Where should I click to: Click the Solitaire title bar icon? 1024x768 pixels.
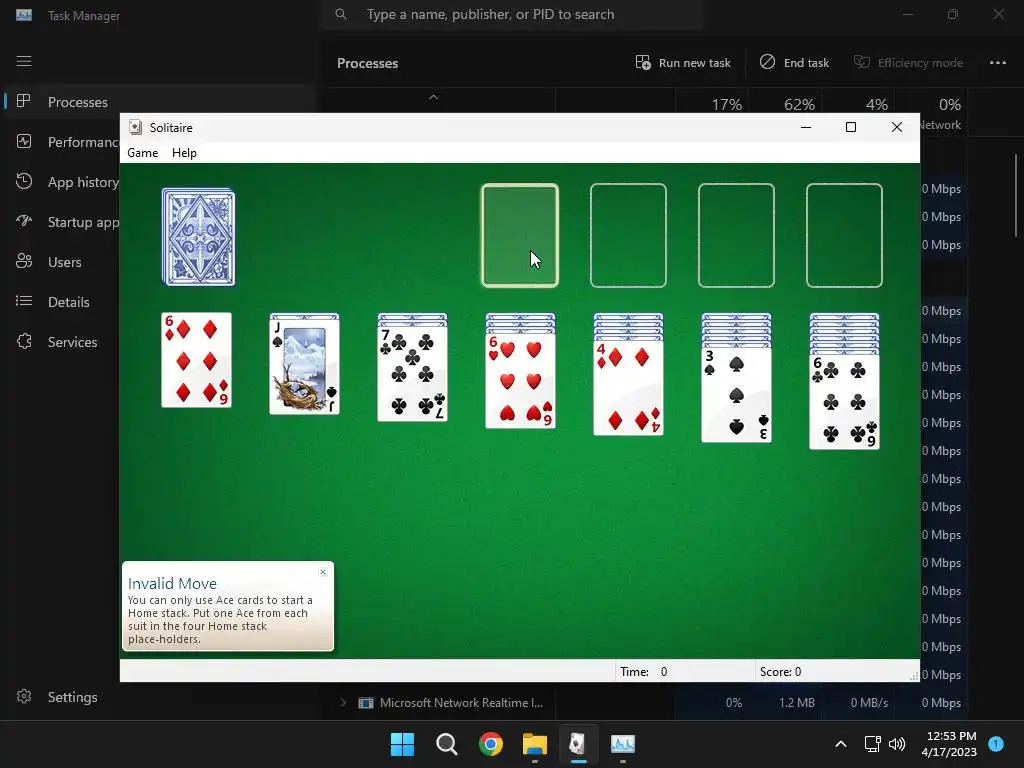click(x=135, y=127)
